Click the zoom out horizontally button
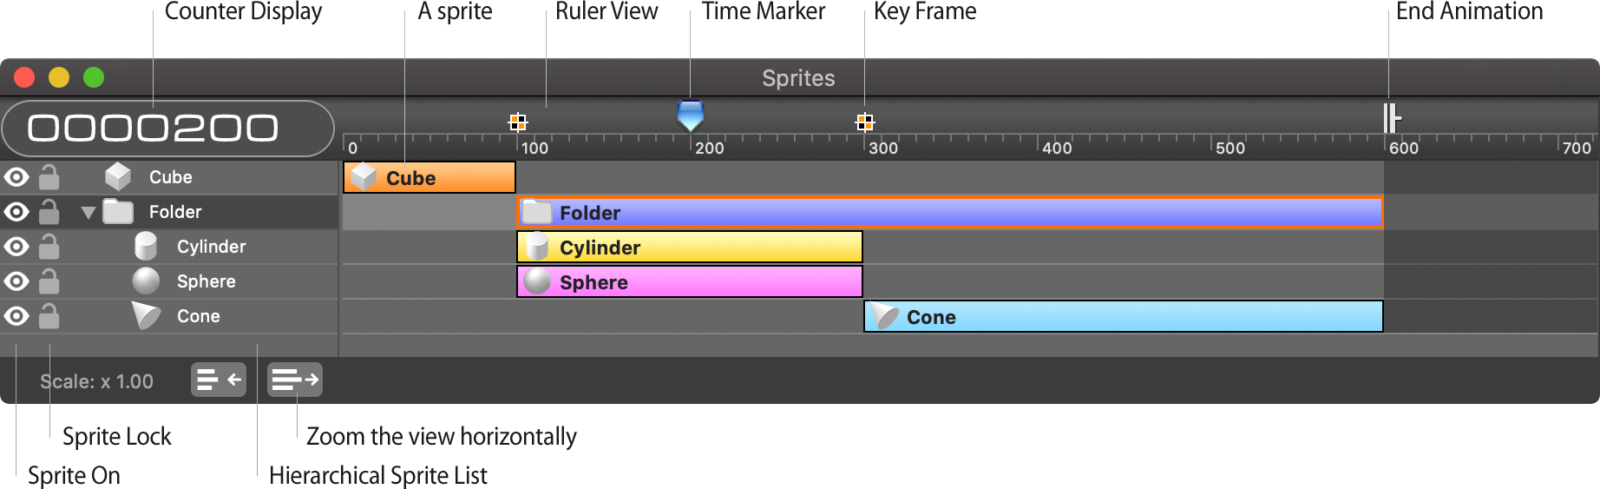Image resolution: width=1600 pixels, height=489 pixels. click(x=218, y=380)
